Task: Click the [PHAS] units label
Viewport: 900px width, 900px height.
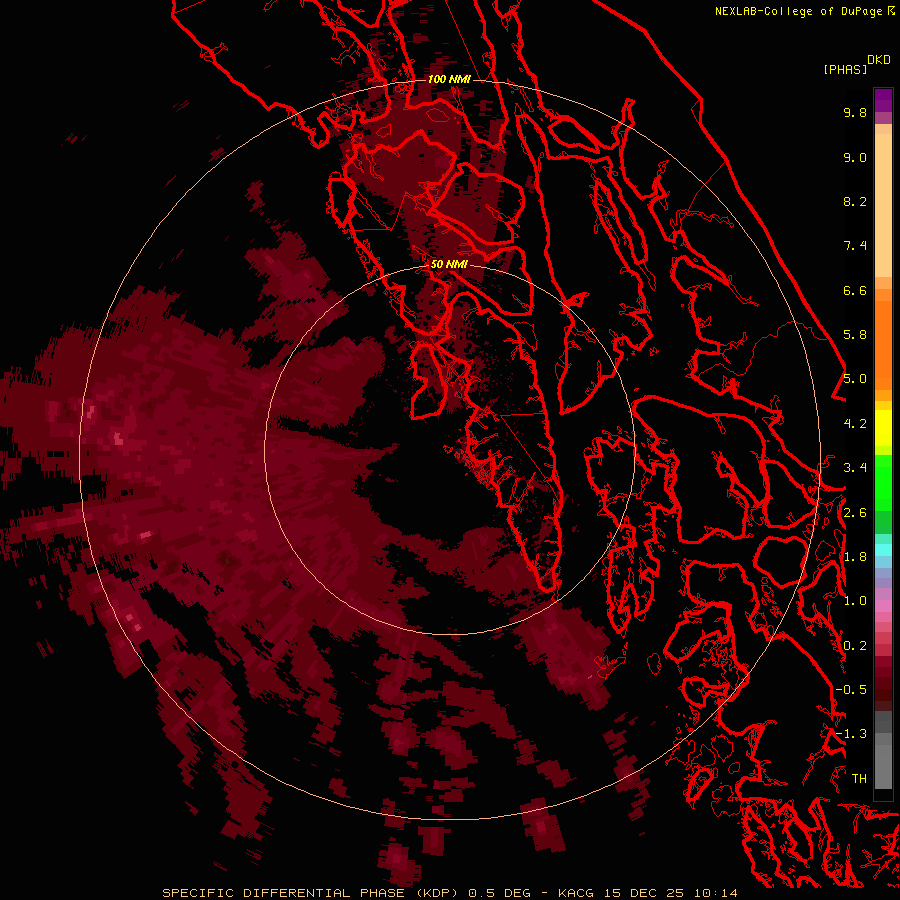Action: 845,69
